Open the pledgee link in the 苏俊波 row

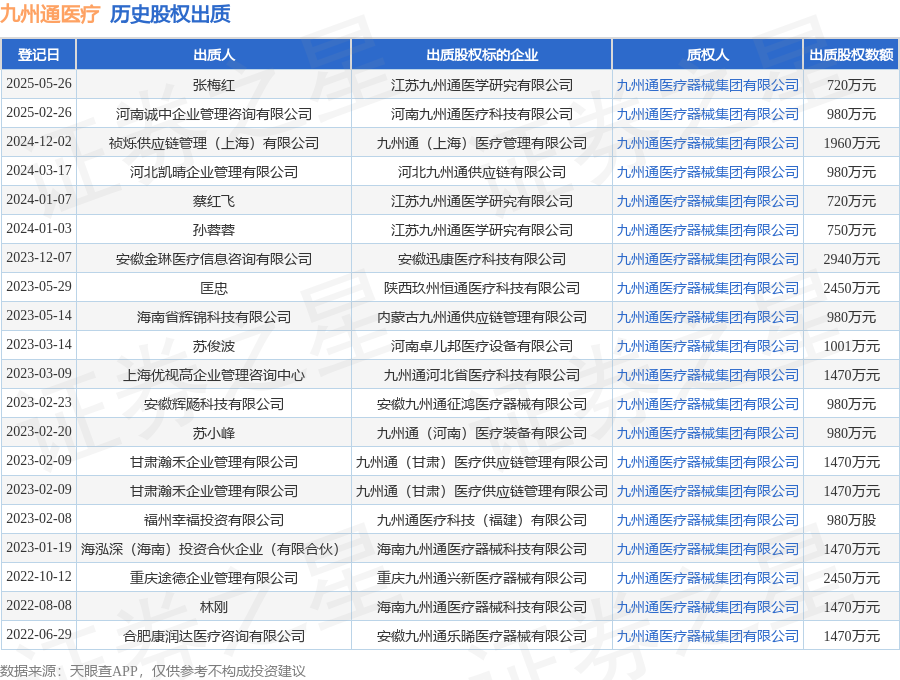[707, 346]
